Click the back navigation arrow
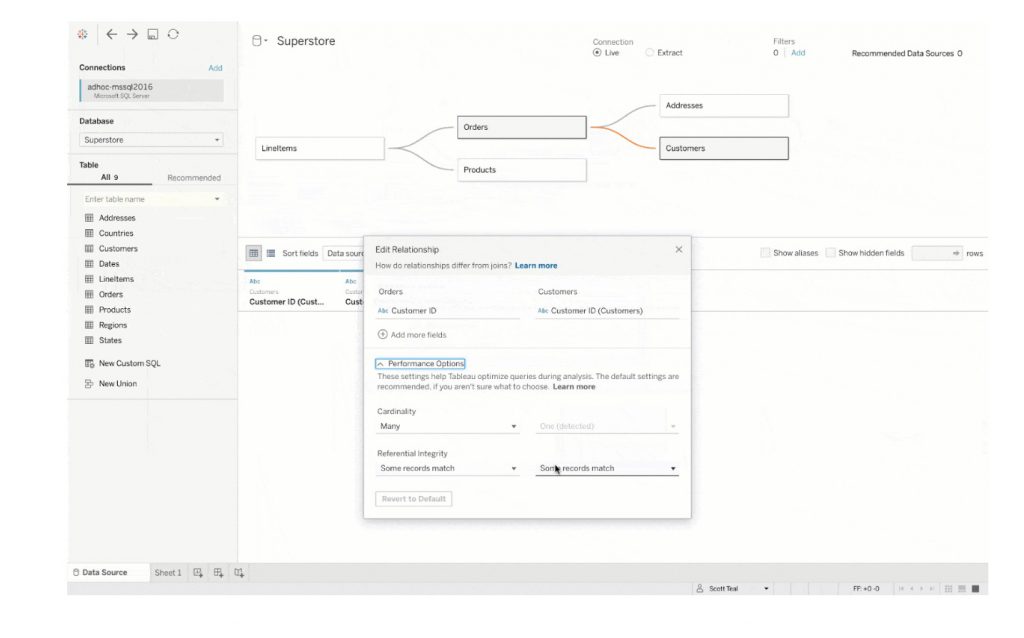 tap(110, 33)
